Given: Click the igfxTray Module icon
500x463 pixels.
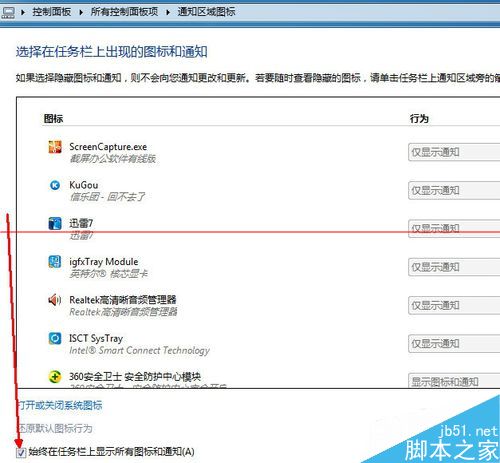Looking at the screenshot, I should (55, 262).
